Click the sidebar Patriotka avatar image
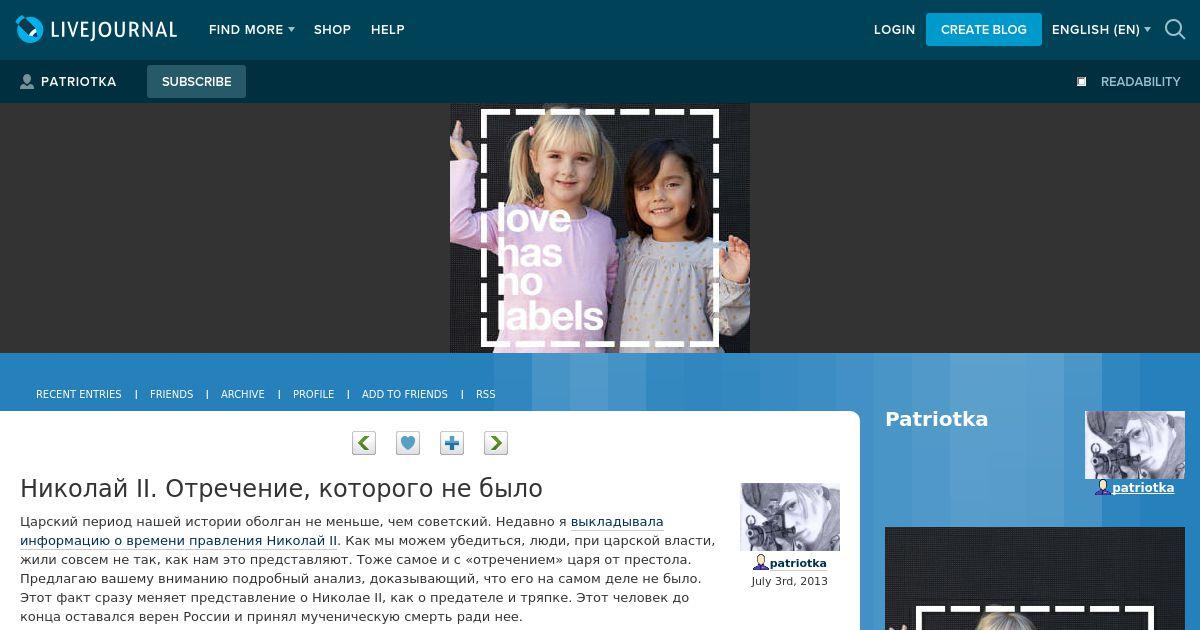This screenshot has width=1200, height=630. (x=1135, y=445)
